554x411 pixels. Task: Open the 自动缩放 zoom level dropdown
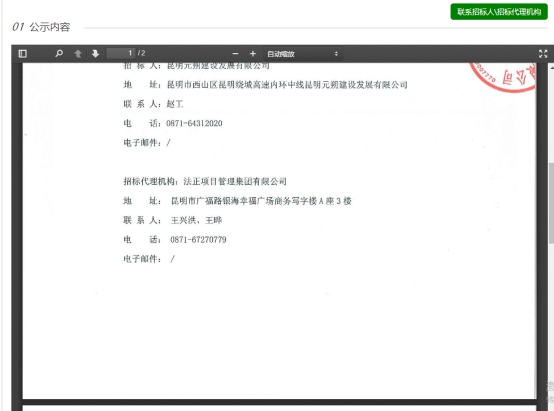click(x=303, y=54)
